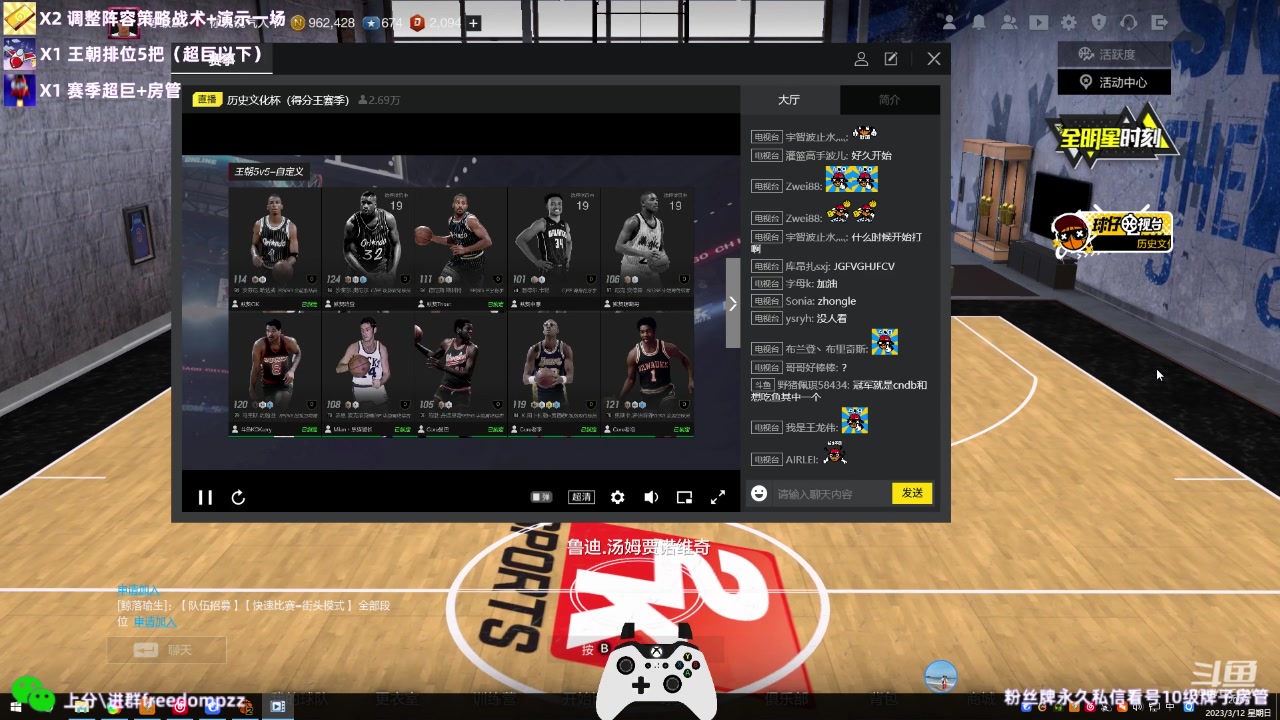Open customer service headset icon
1280x720 pixels.
tap(1129, 22)
